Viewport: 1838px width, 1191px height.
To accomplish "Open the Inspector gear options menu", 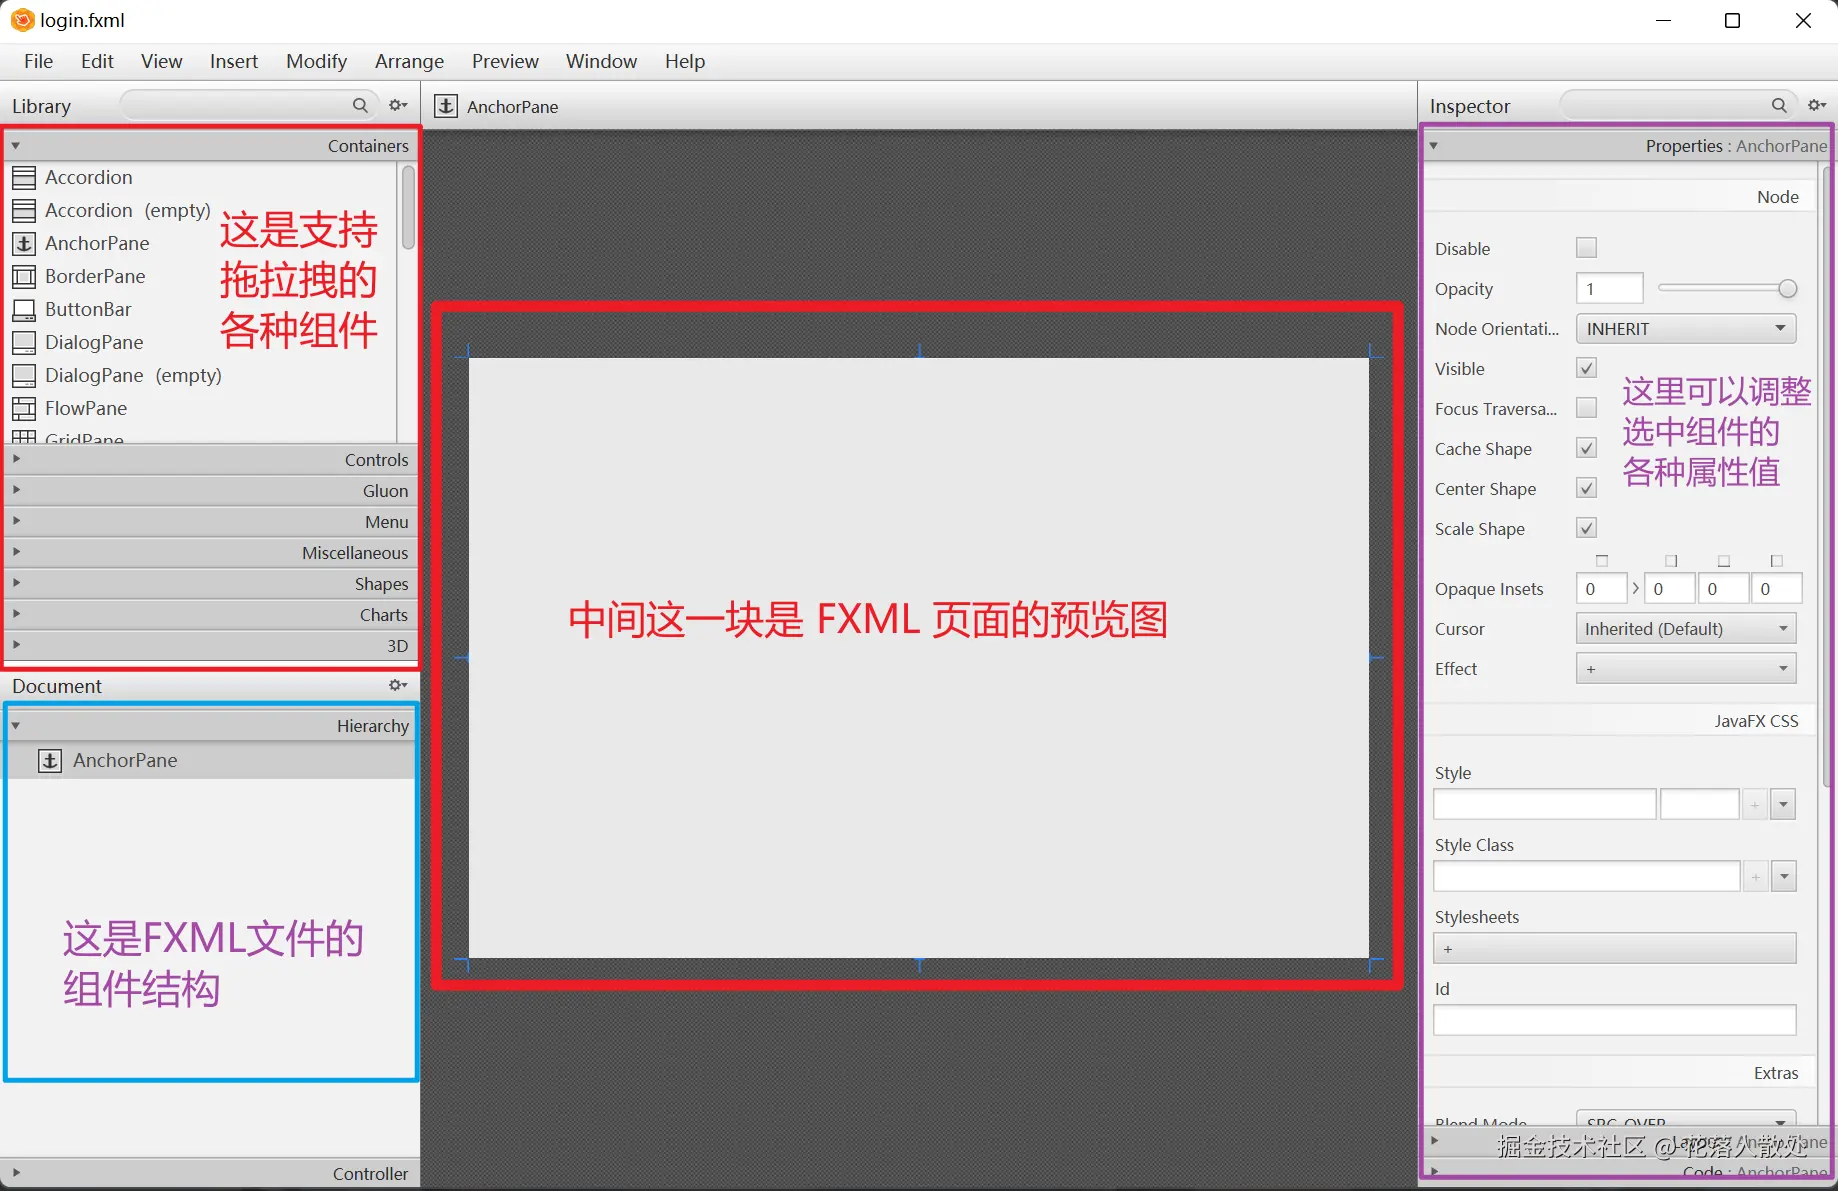I will [1817, 105].
